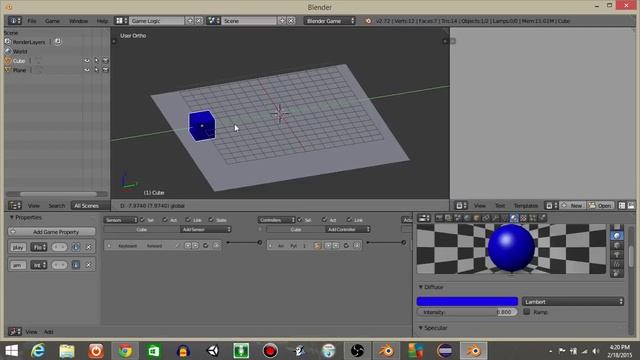This screenshot has height=360, width=640.
Task: Open the Add Controller dropdown
Action: click(x=348, y=229)
